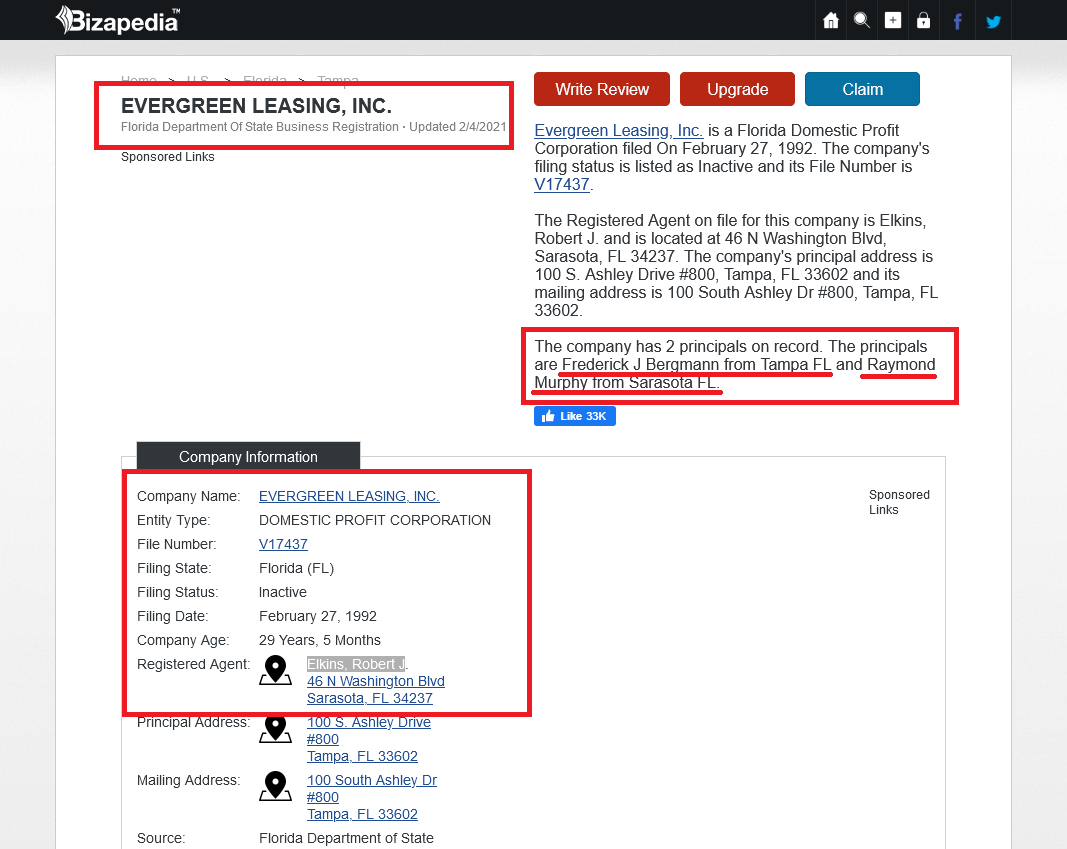Open the home icon in header
Screen dimensions: 1067x849
click(831, 20)
